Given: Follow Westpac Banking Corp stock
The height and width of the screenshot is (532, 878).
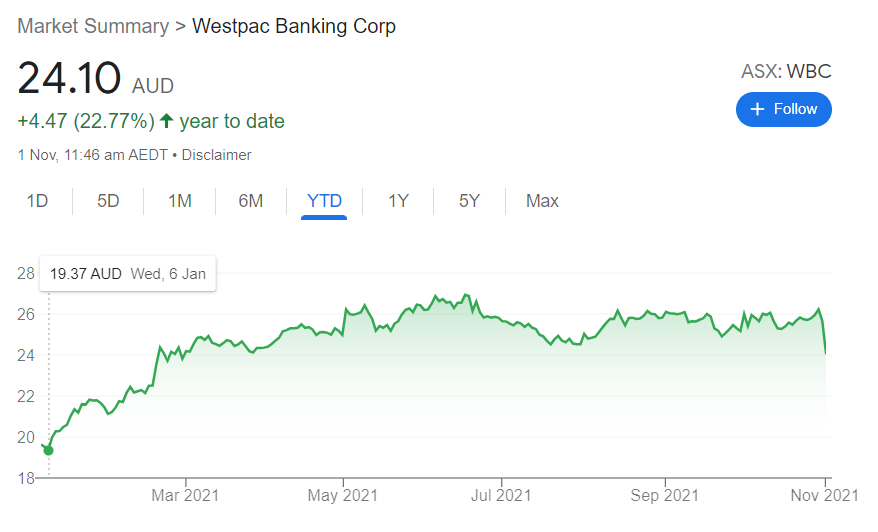Looking at the screenshot, I should point(783,109).
